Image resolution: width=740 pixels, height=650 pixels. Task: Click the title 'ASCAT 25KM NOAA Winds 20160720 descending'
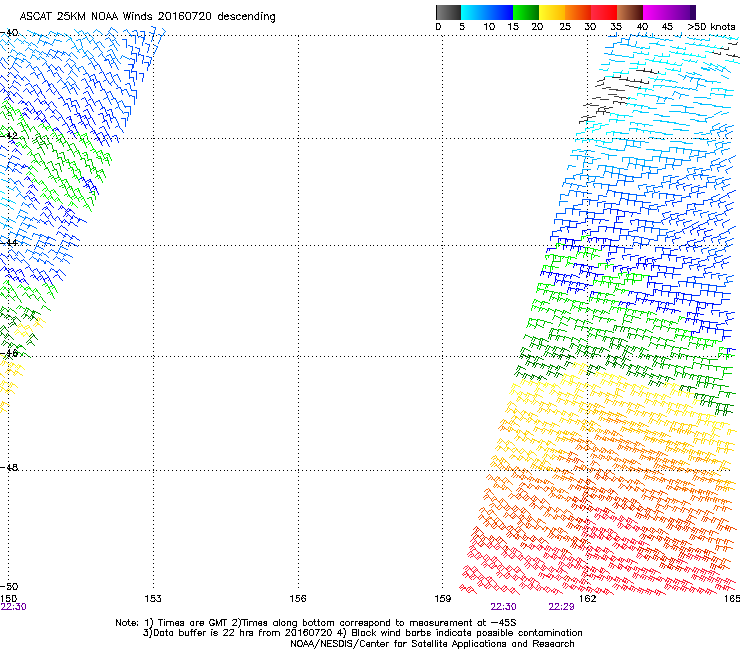point(147,17)
